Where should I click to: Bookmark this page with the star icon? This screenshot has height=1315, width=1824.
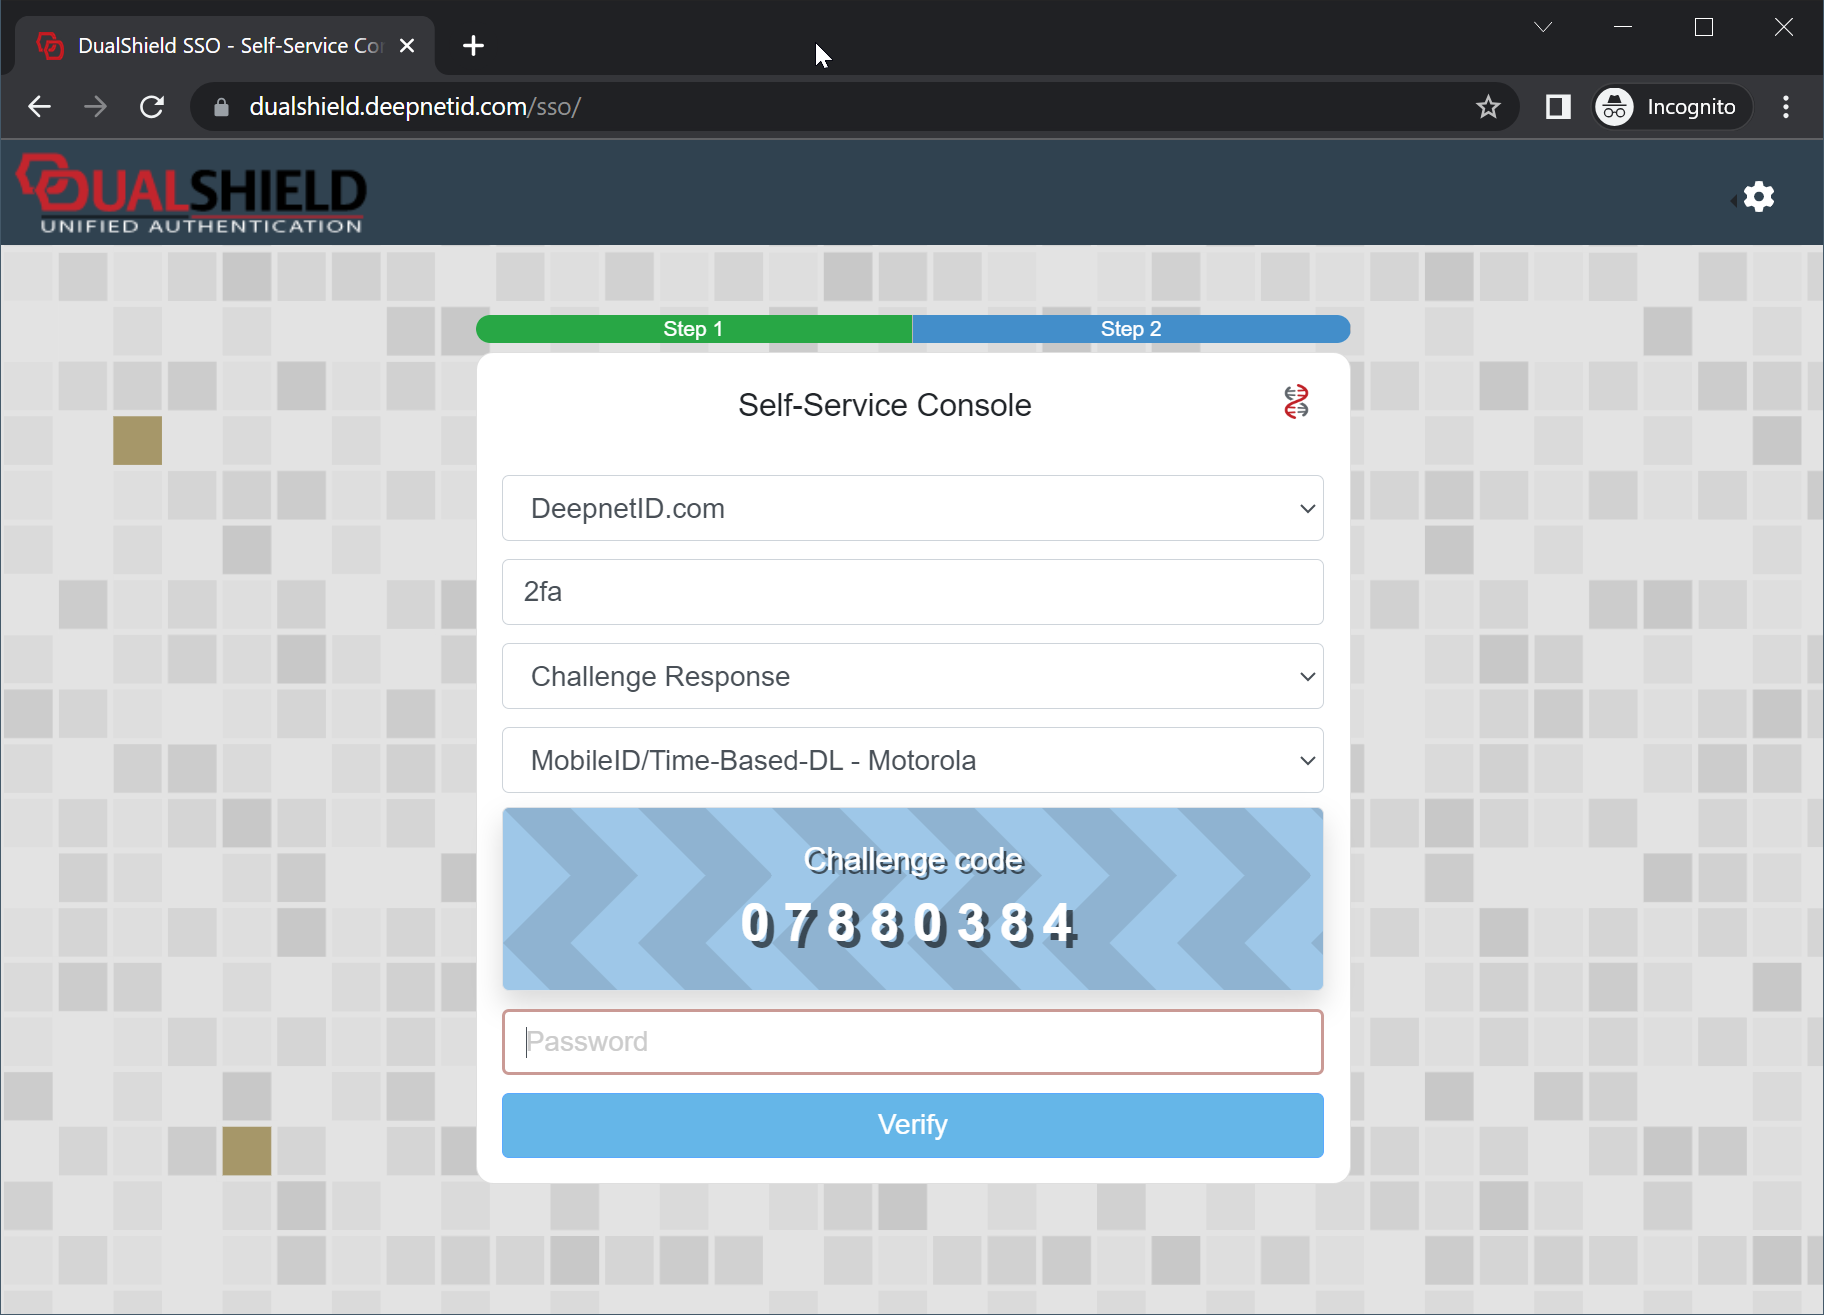tap(1488, 107)
